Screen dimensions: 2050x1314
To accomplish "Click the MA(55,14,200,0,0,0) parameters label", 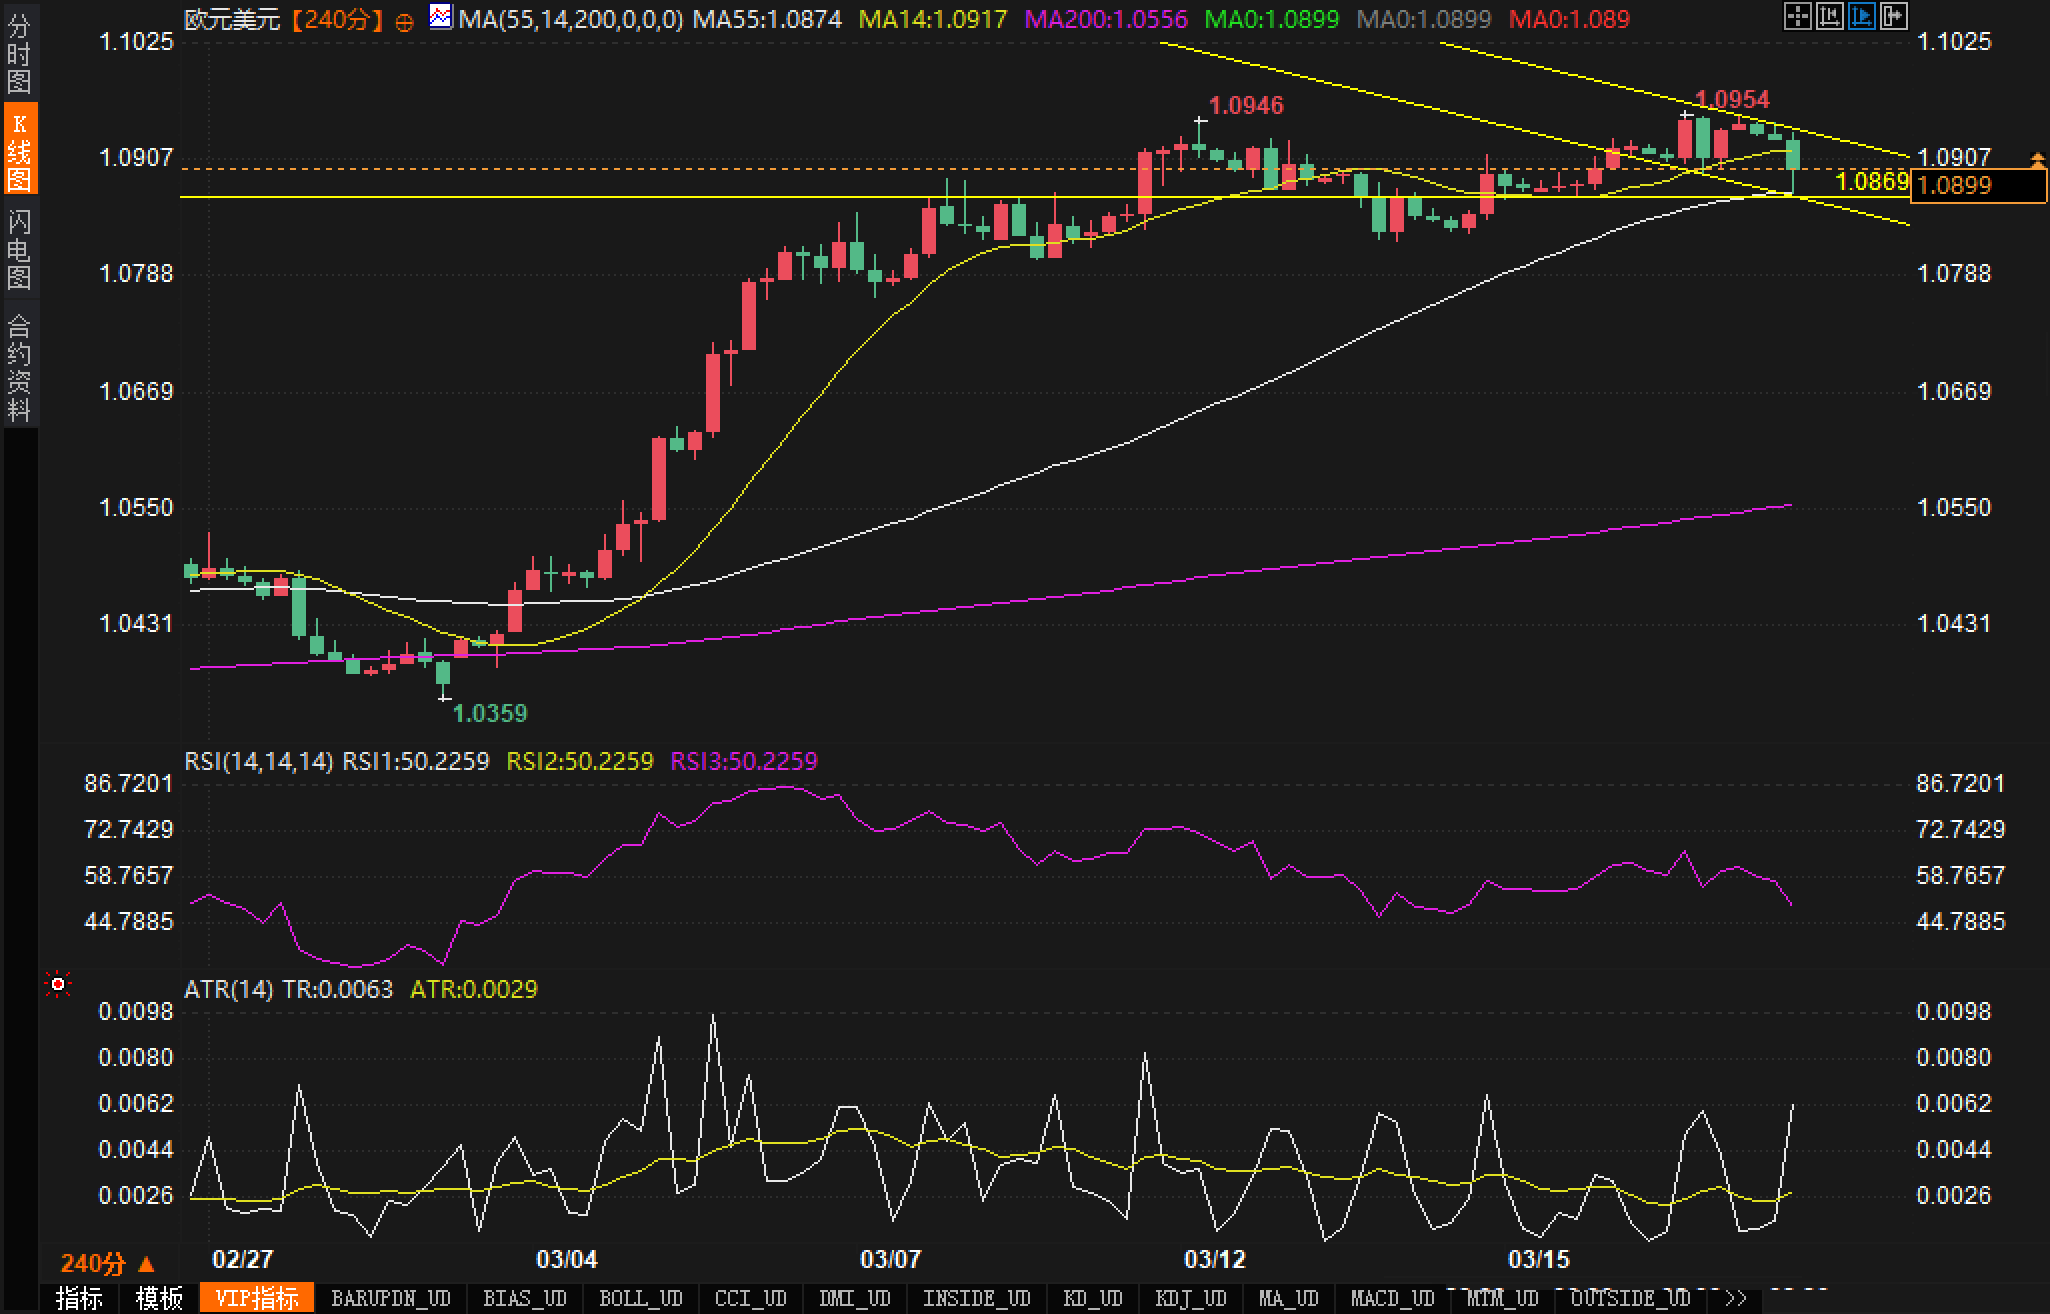I will [x=571, y=19].
